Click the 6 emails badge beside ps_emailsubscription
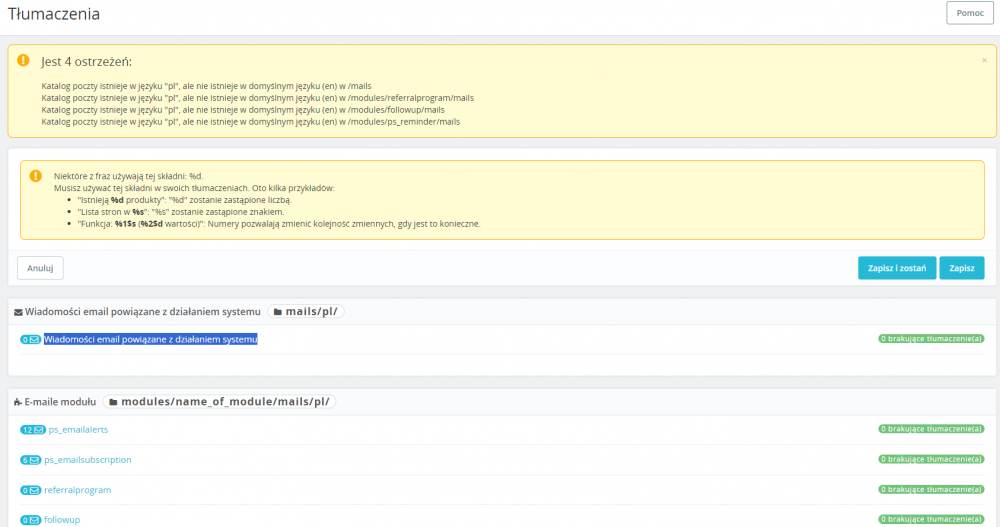The image size is (1000, 527). (x=31, y=460)
